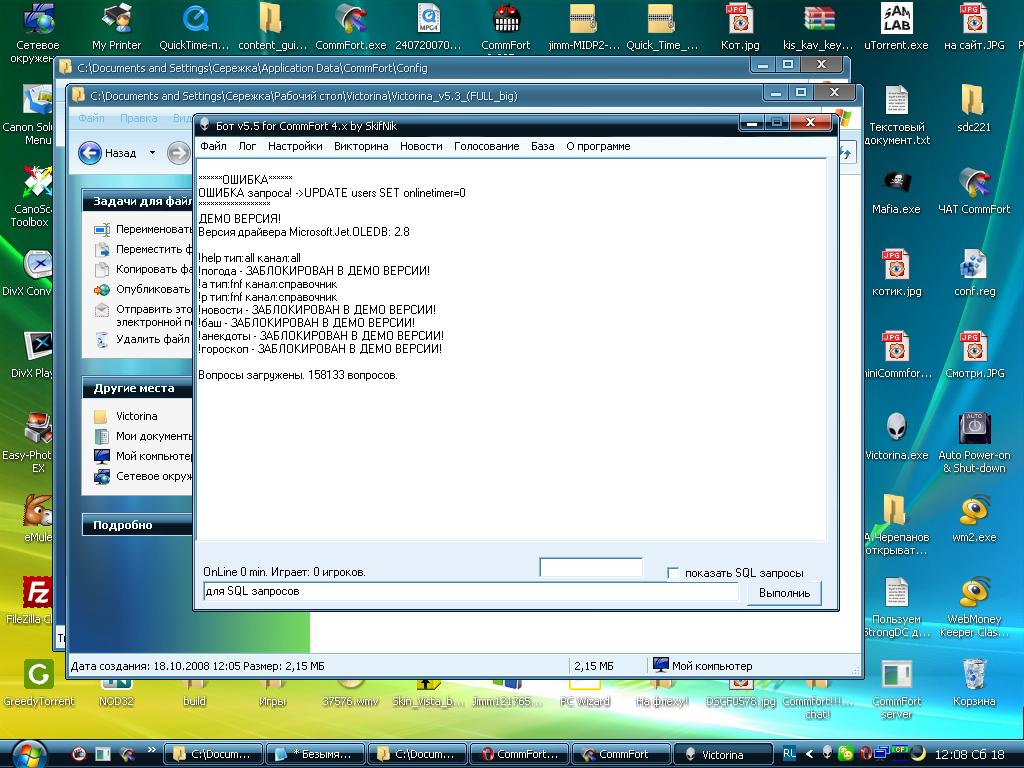Screen dimensions: 1024x768
Task: Expand hidden quick launch items chevron
Action: 153,753
